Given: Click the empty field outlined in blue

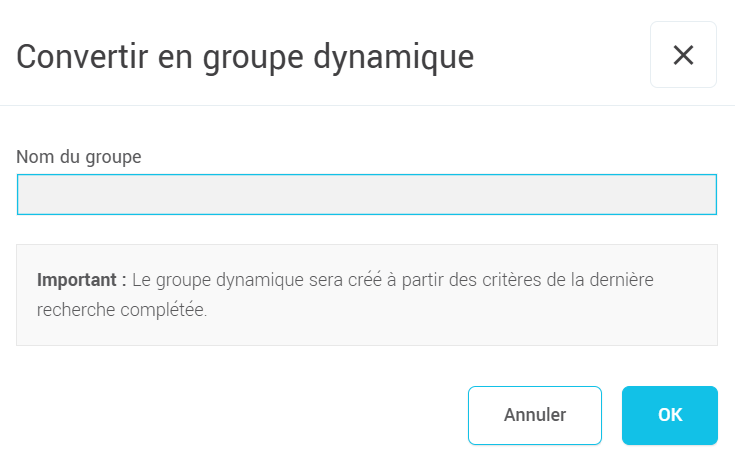Looking at the screenshot, I should point(367,195).
